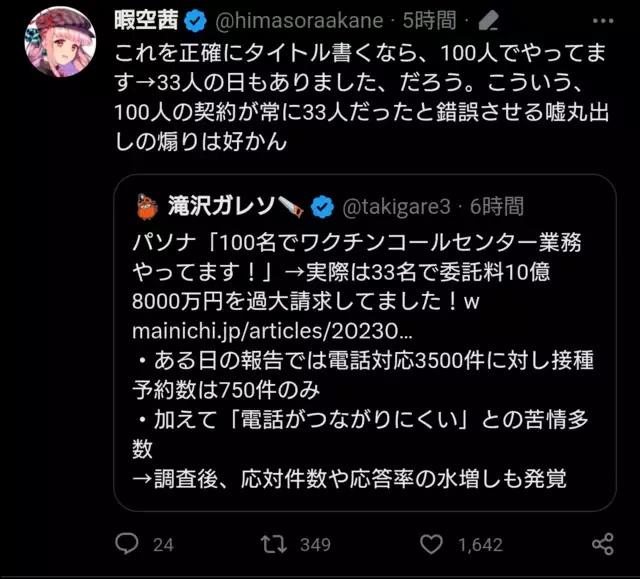Viewport: 640px width, 579px height.
Task: Click 滝沢ガレソ's blue verified badge
Action: point(322,207)
